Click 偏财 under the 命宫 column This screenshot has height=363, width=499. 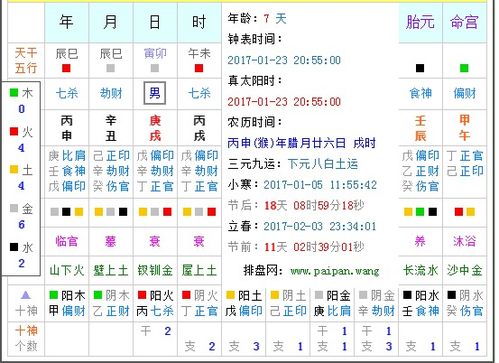[464, 93]
